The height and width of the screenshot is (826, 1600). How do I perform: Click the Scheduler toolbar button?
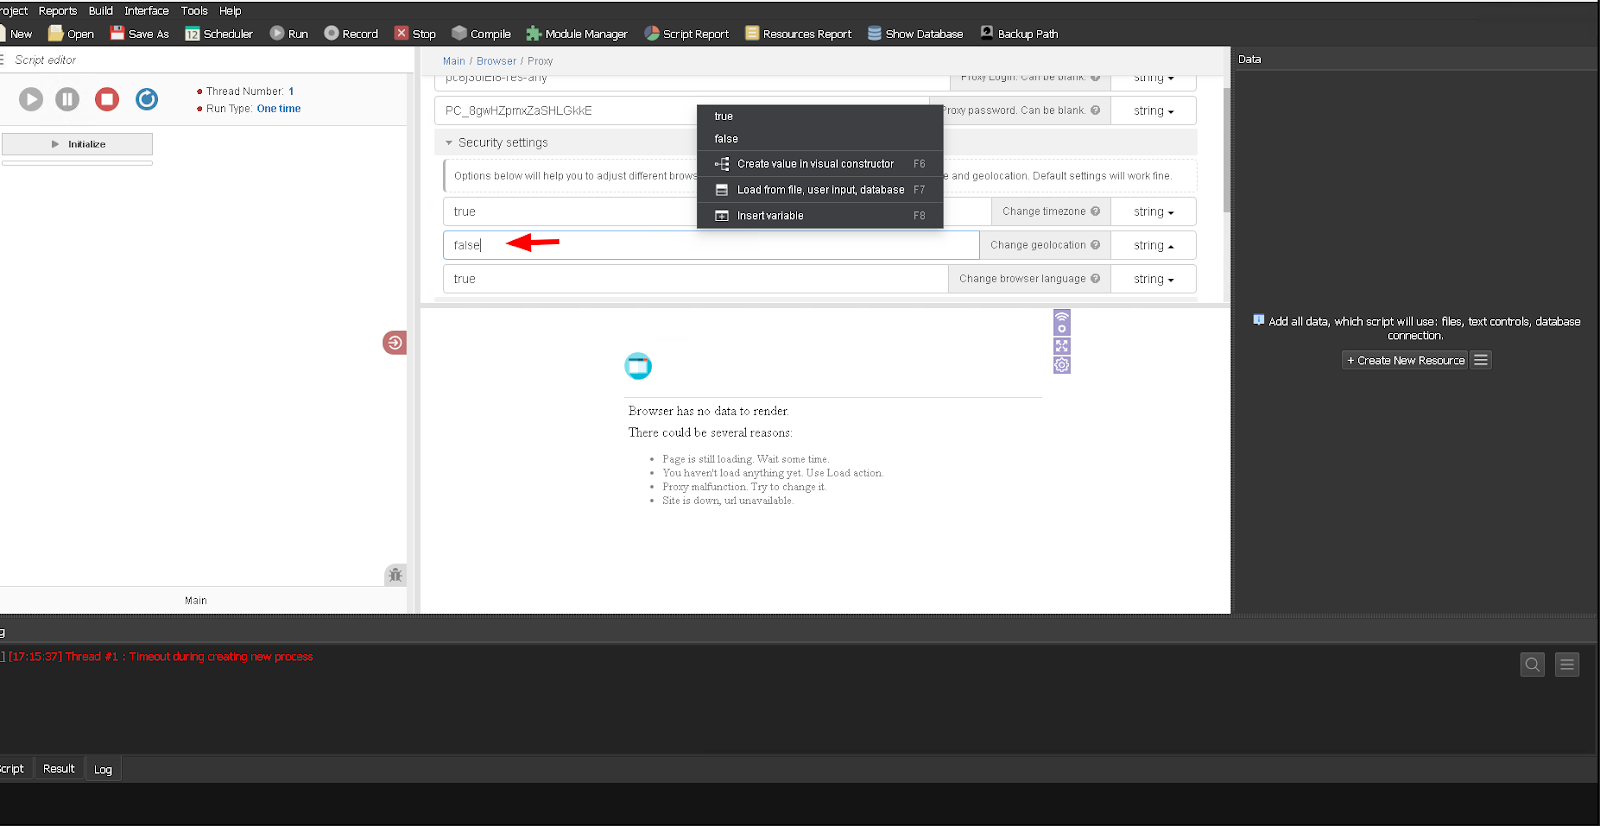[219, 34]
